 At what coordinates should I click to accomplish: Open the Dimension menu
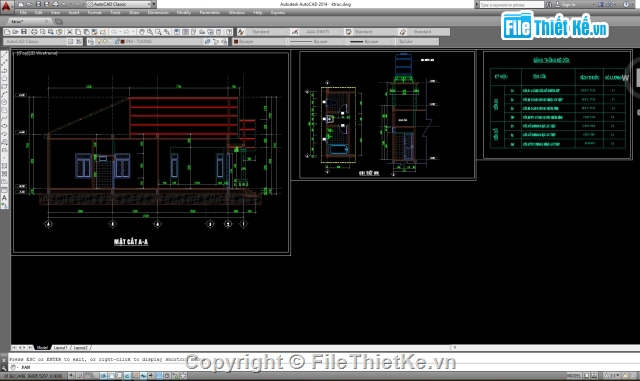pos(158,13)
